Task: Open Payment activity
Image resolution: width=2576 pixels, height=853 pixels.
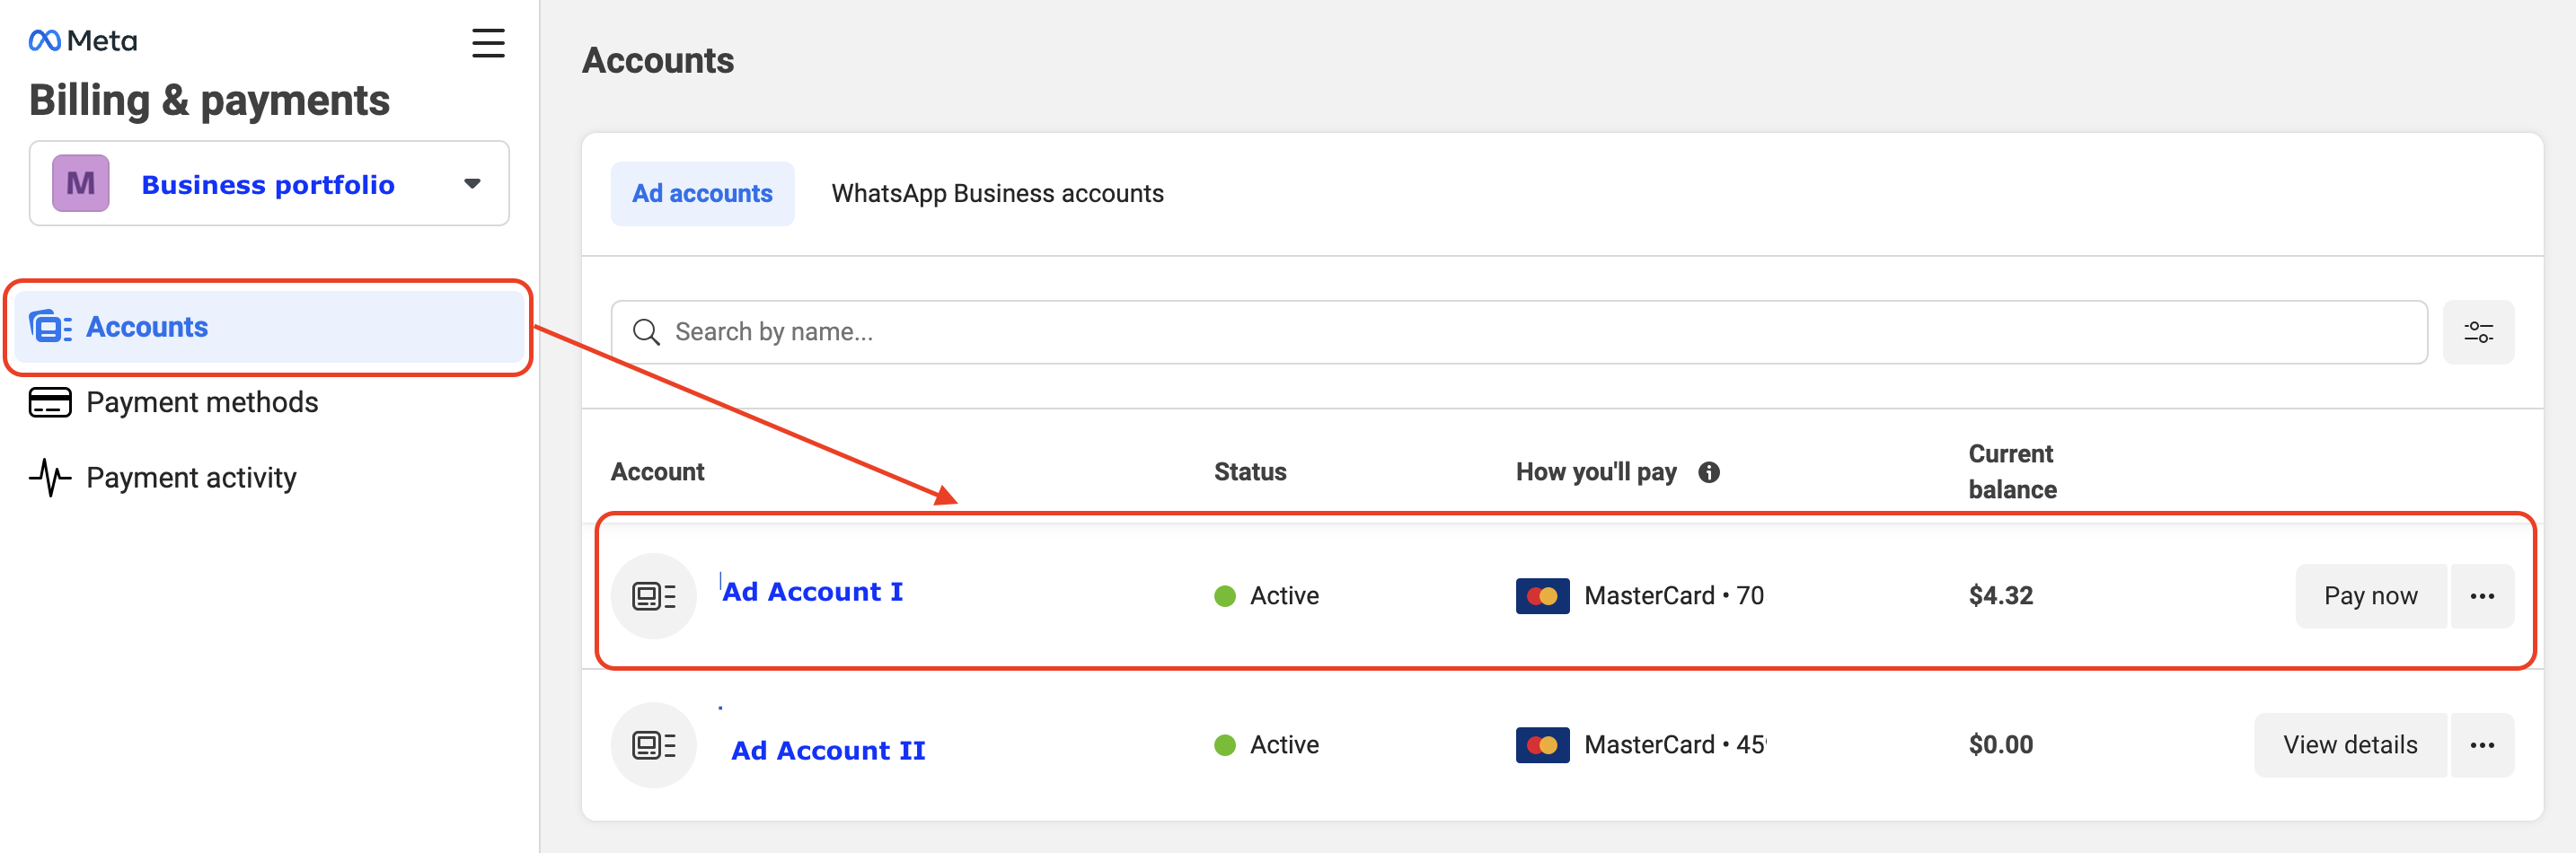Action: click(191, 478)
